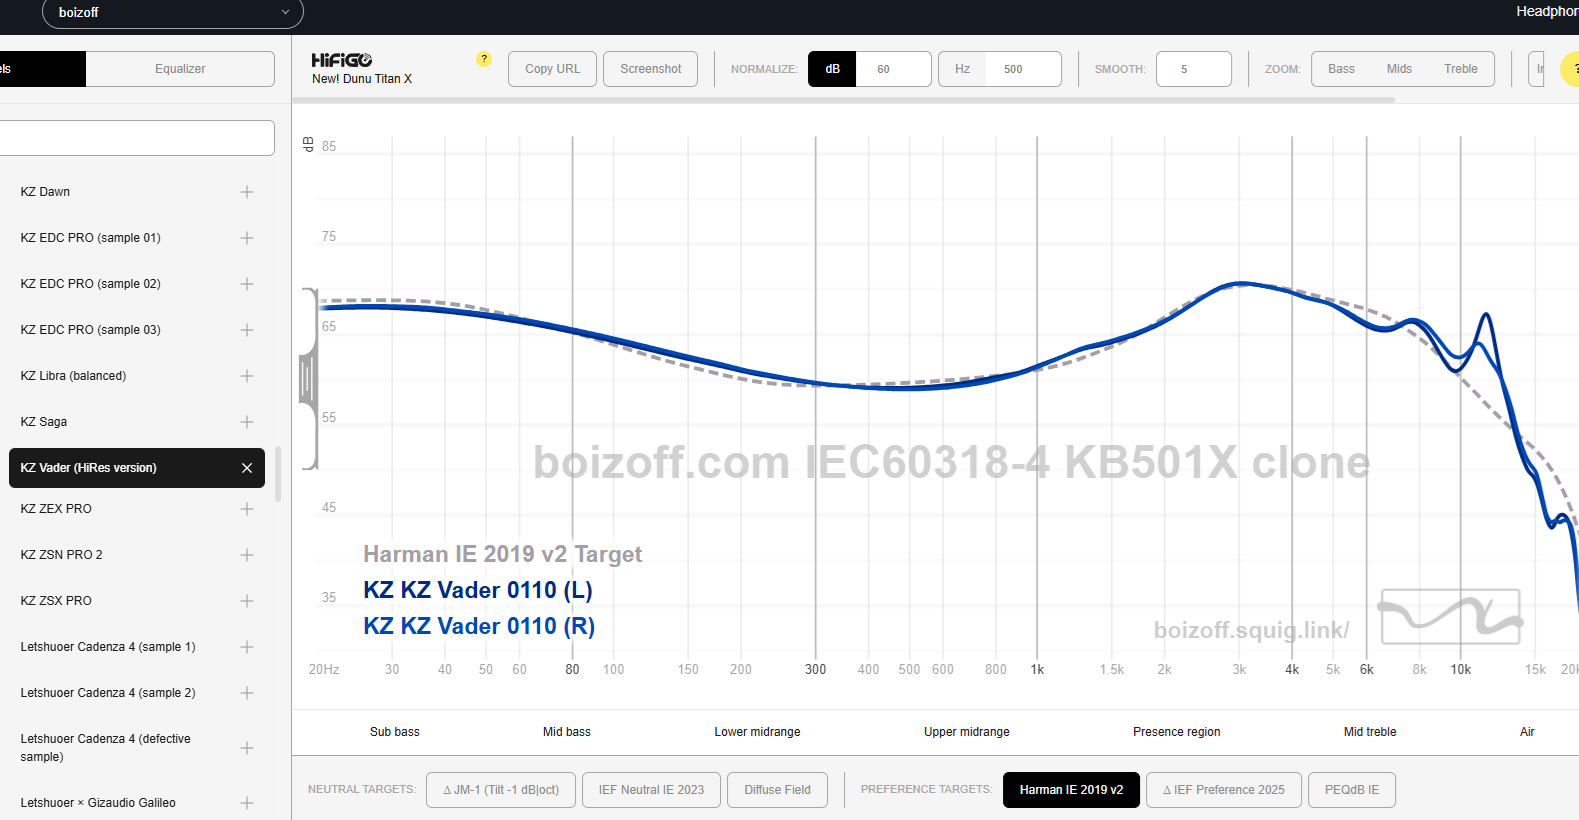Open the boizoff site dropdown

[173, 13]
